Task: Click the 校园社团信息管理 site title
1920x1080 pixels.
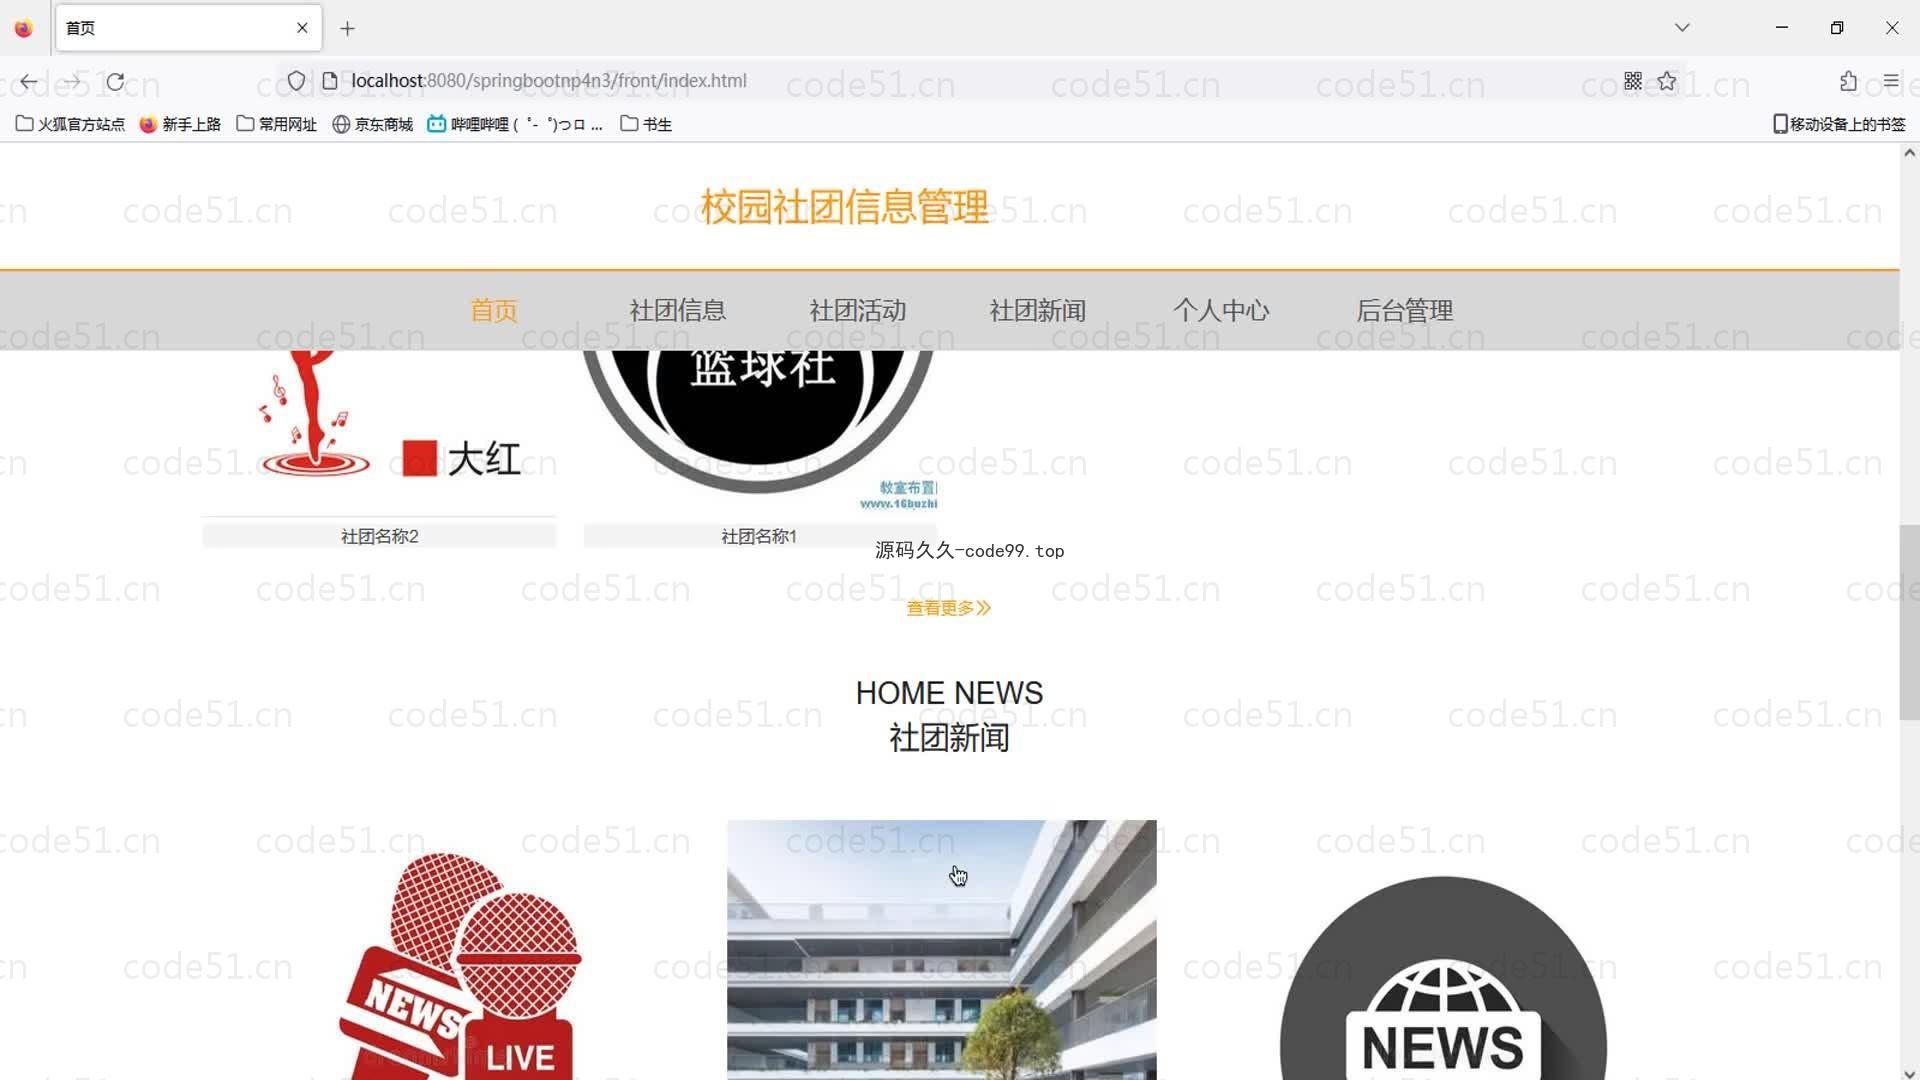Action: pos(845,207)
